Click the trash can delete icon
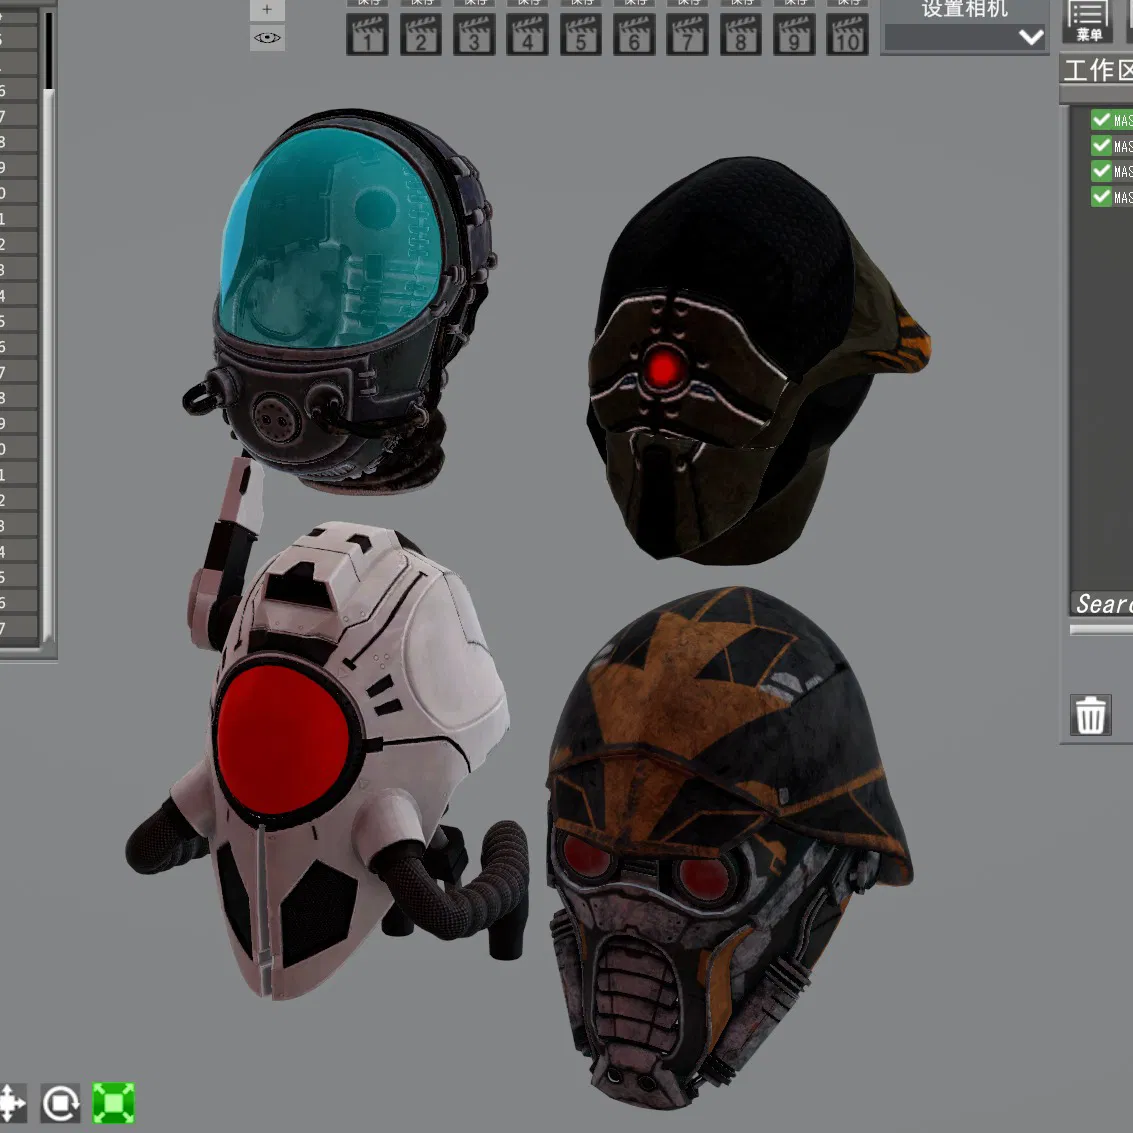This screenshot has height=1133, width=1133. click(1090, 715)
